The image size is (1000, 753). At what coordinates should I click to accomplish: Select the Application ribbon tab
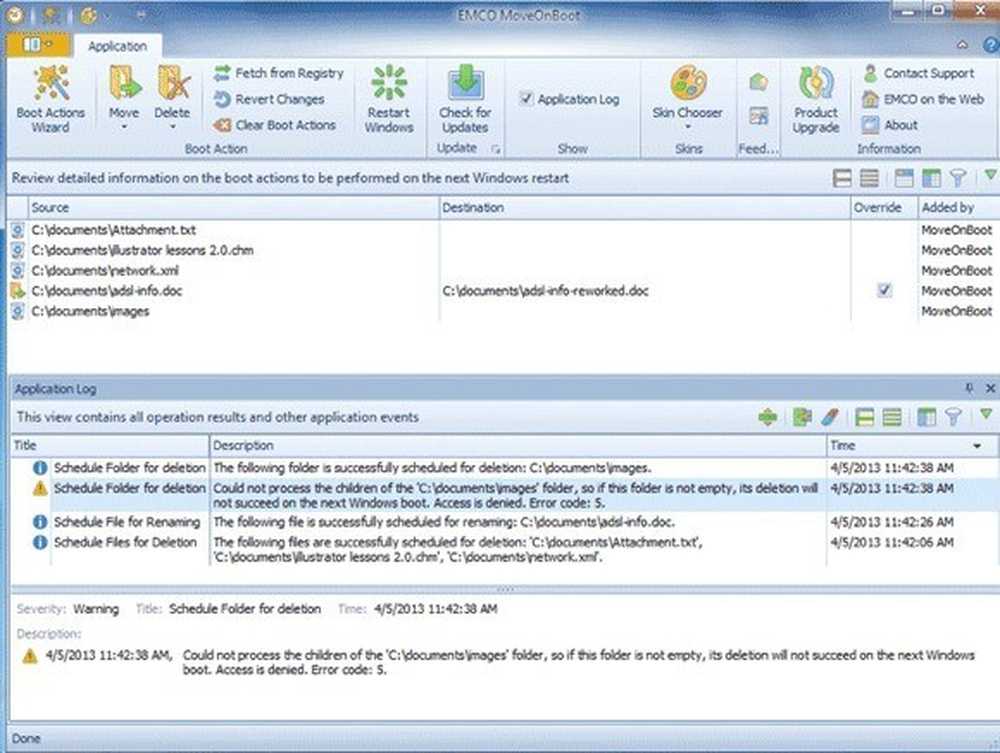pyautogui.click(x=117, y=46)
